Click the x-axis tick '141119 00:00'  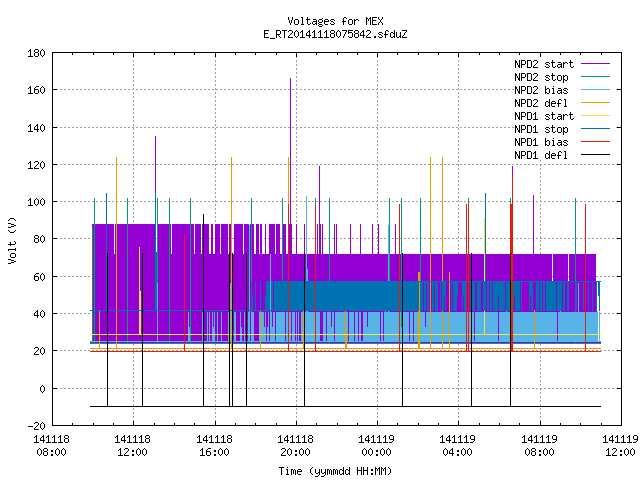376,446
